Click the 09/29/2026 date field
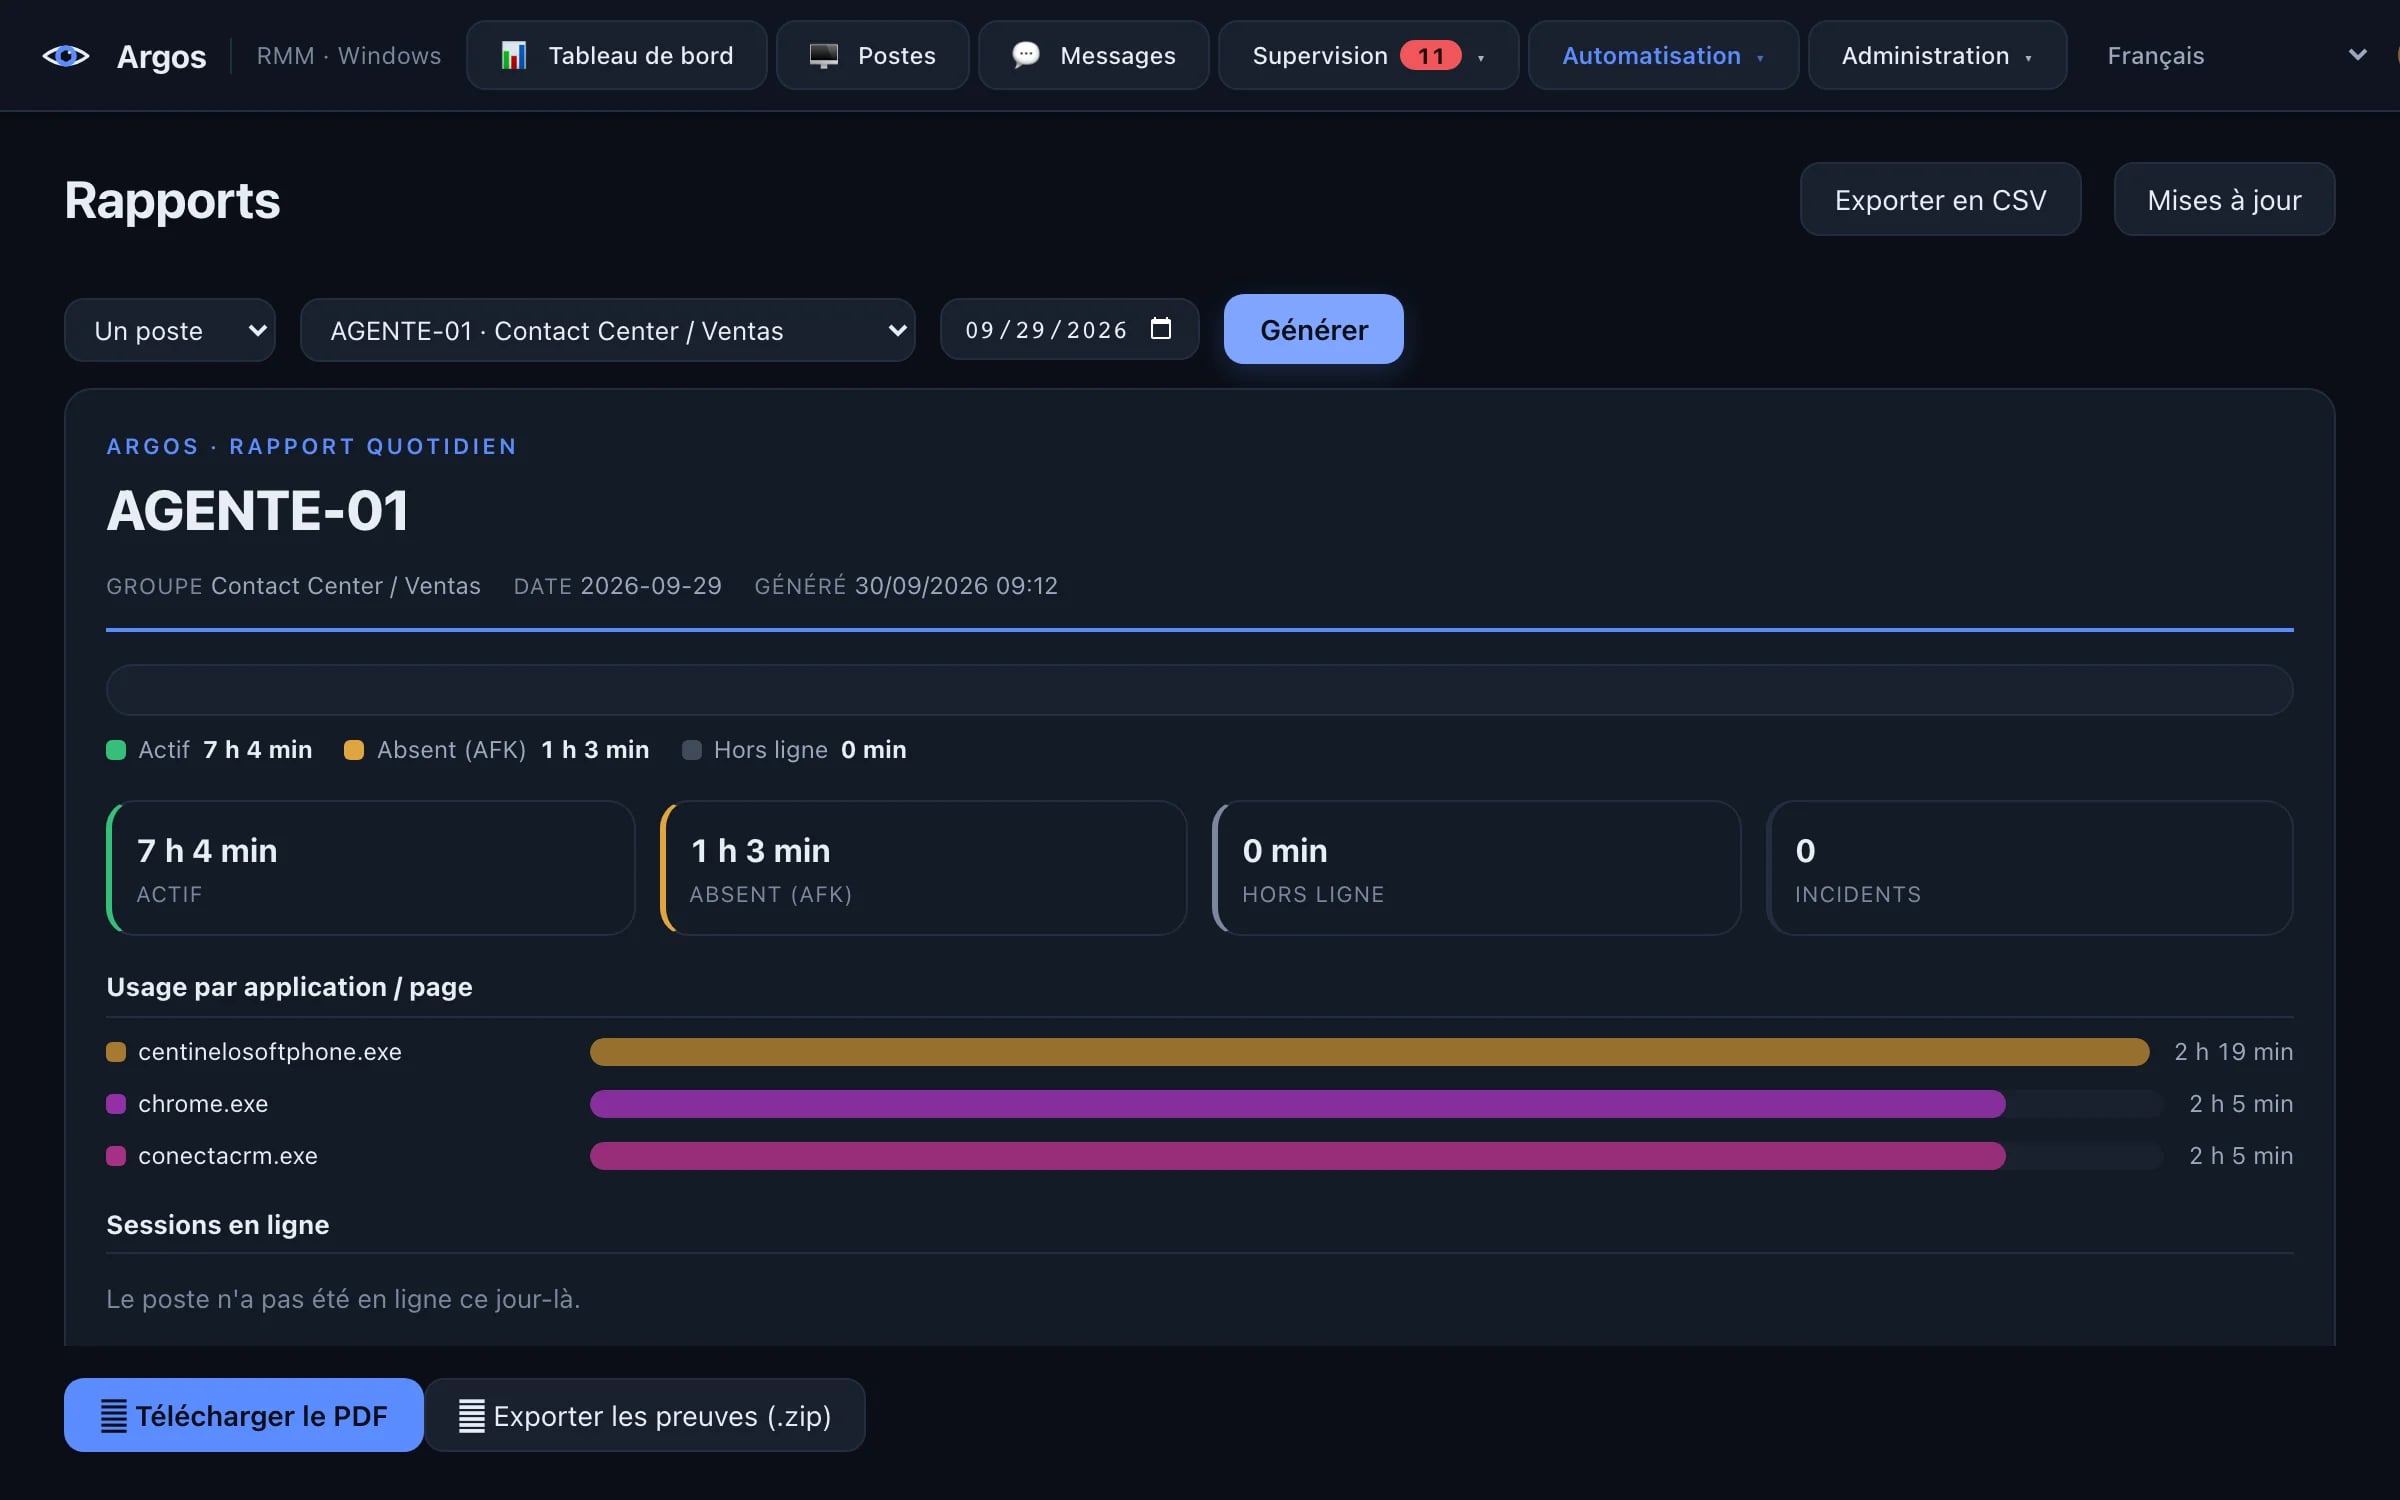 point(1069,329)
